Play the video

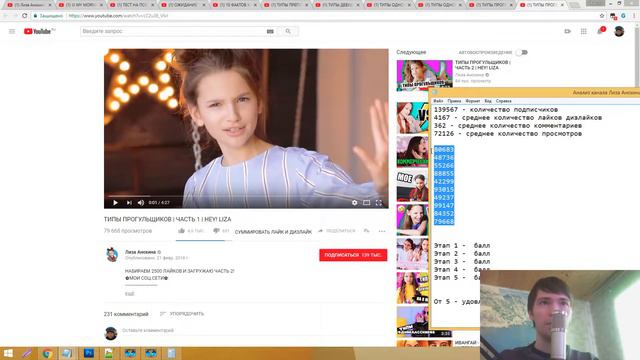point(116,202)
